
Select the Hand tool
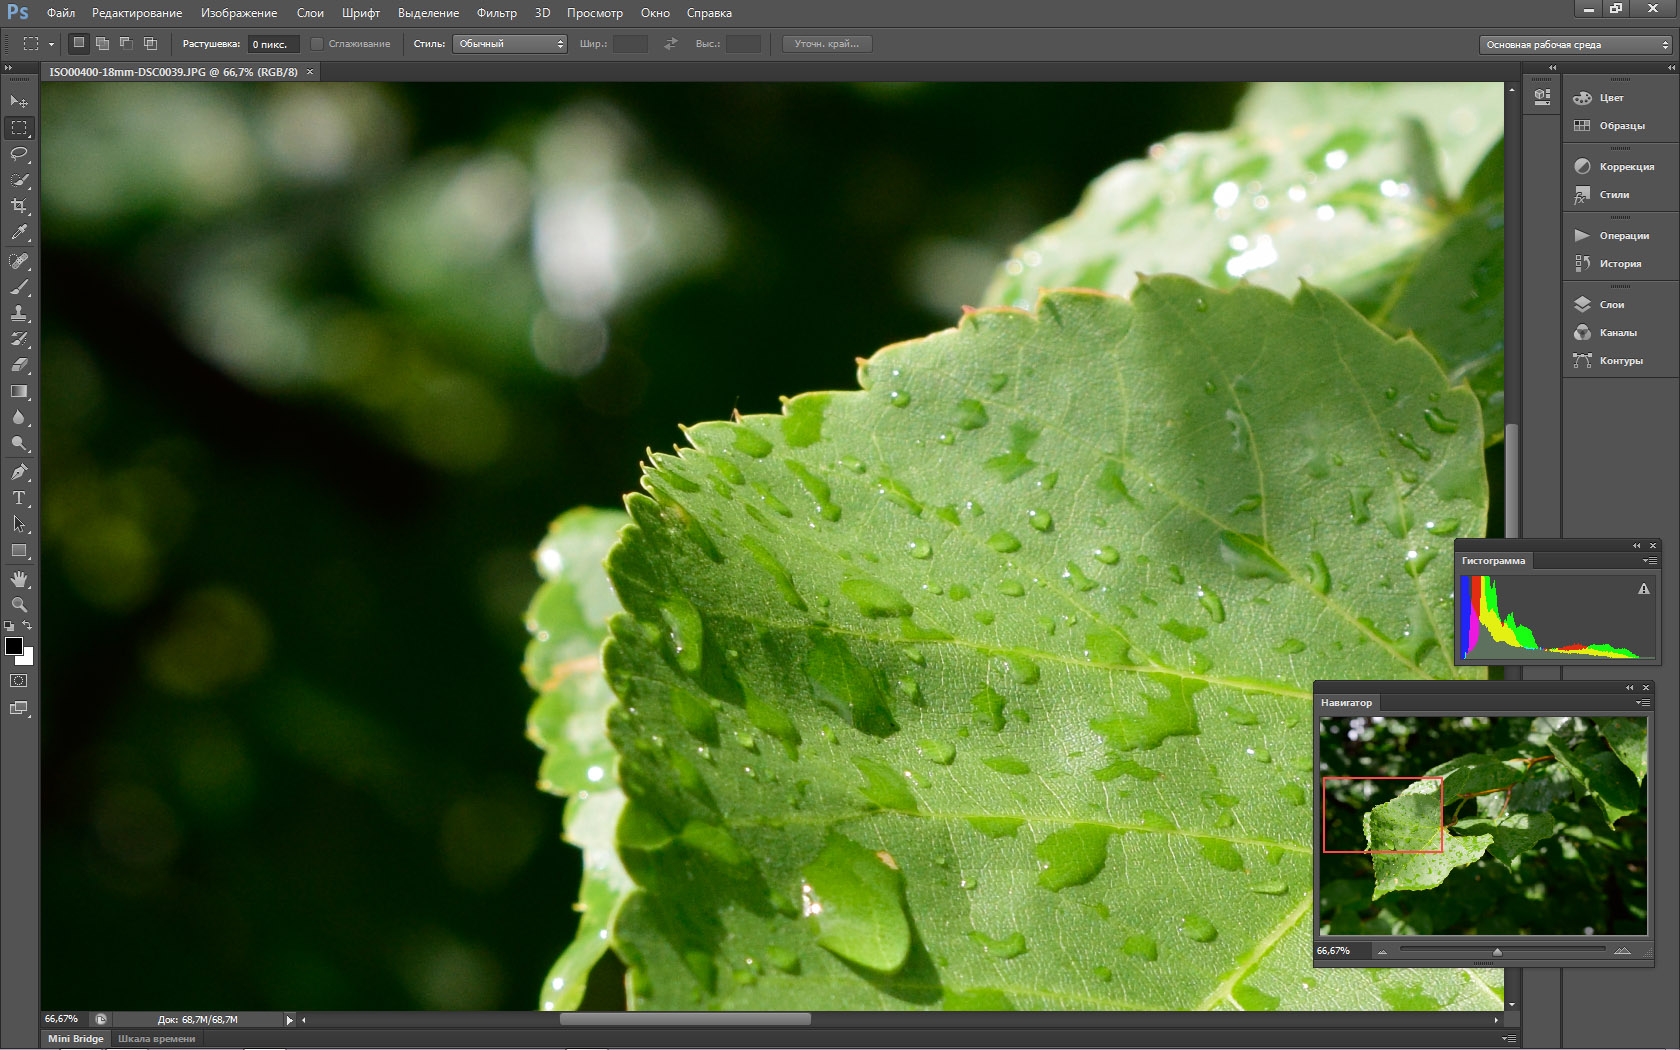[x=19, y=579]
